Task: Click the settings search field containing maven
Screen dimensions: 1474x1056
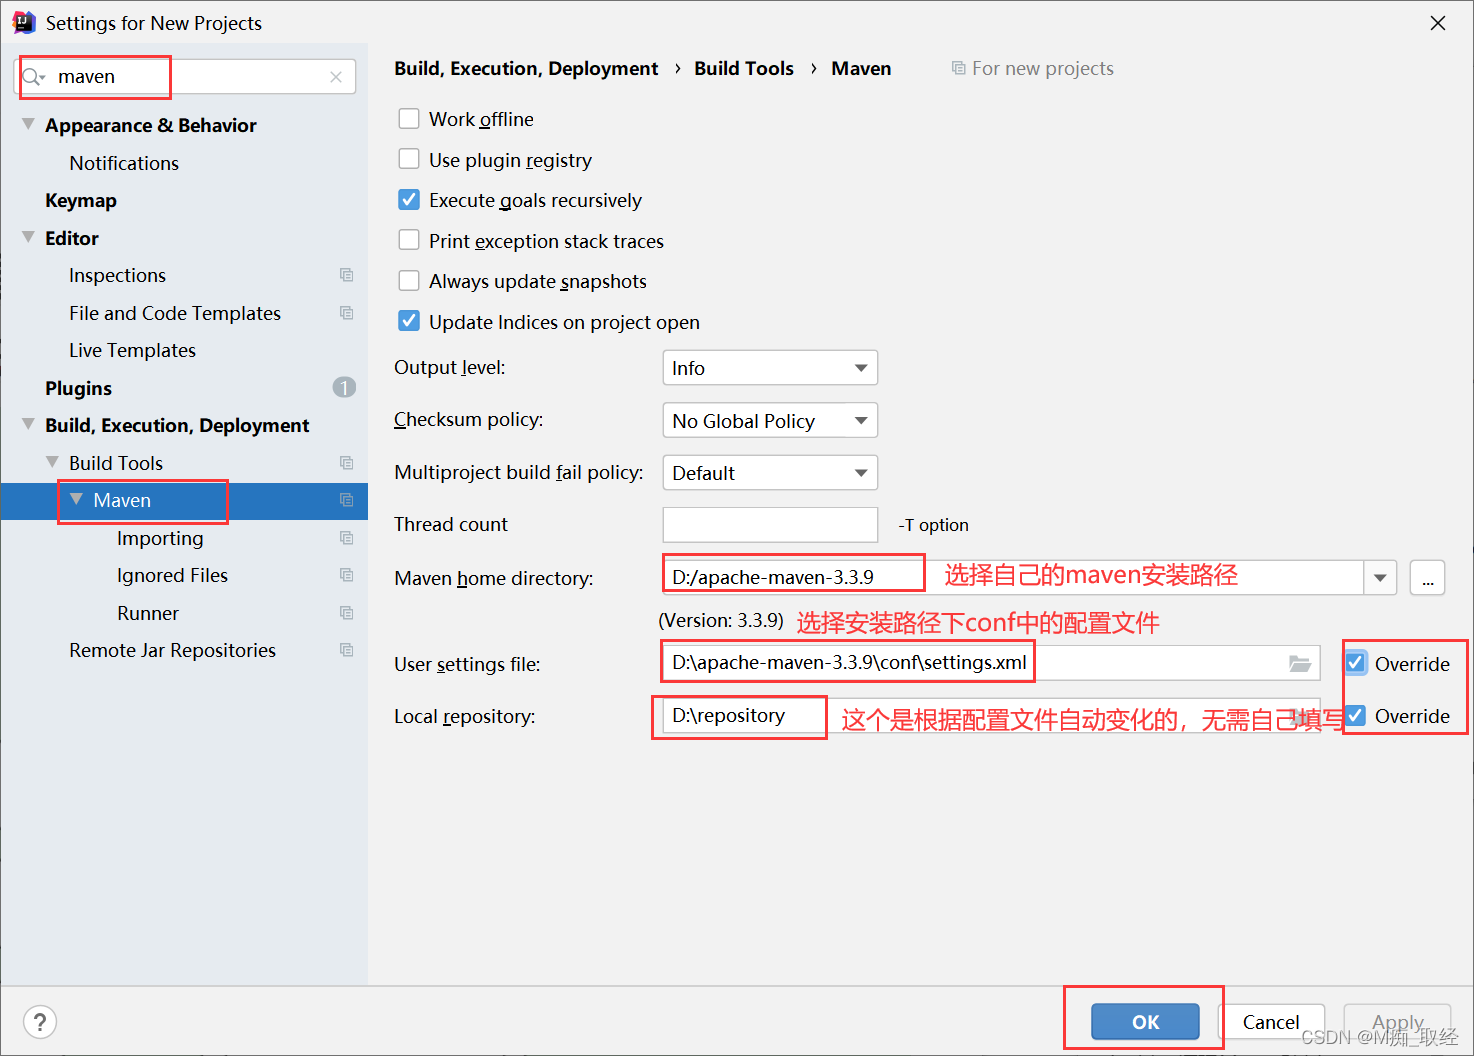Action: 186,77
